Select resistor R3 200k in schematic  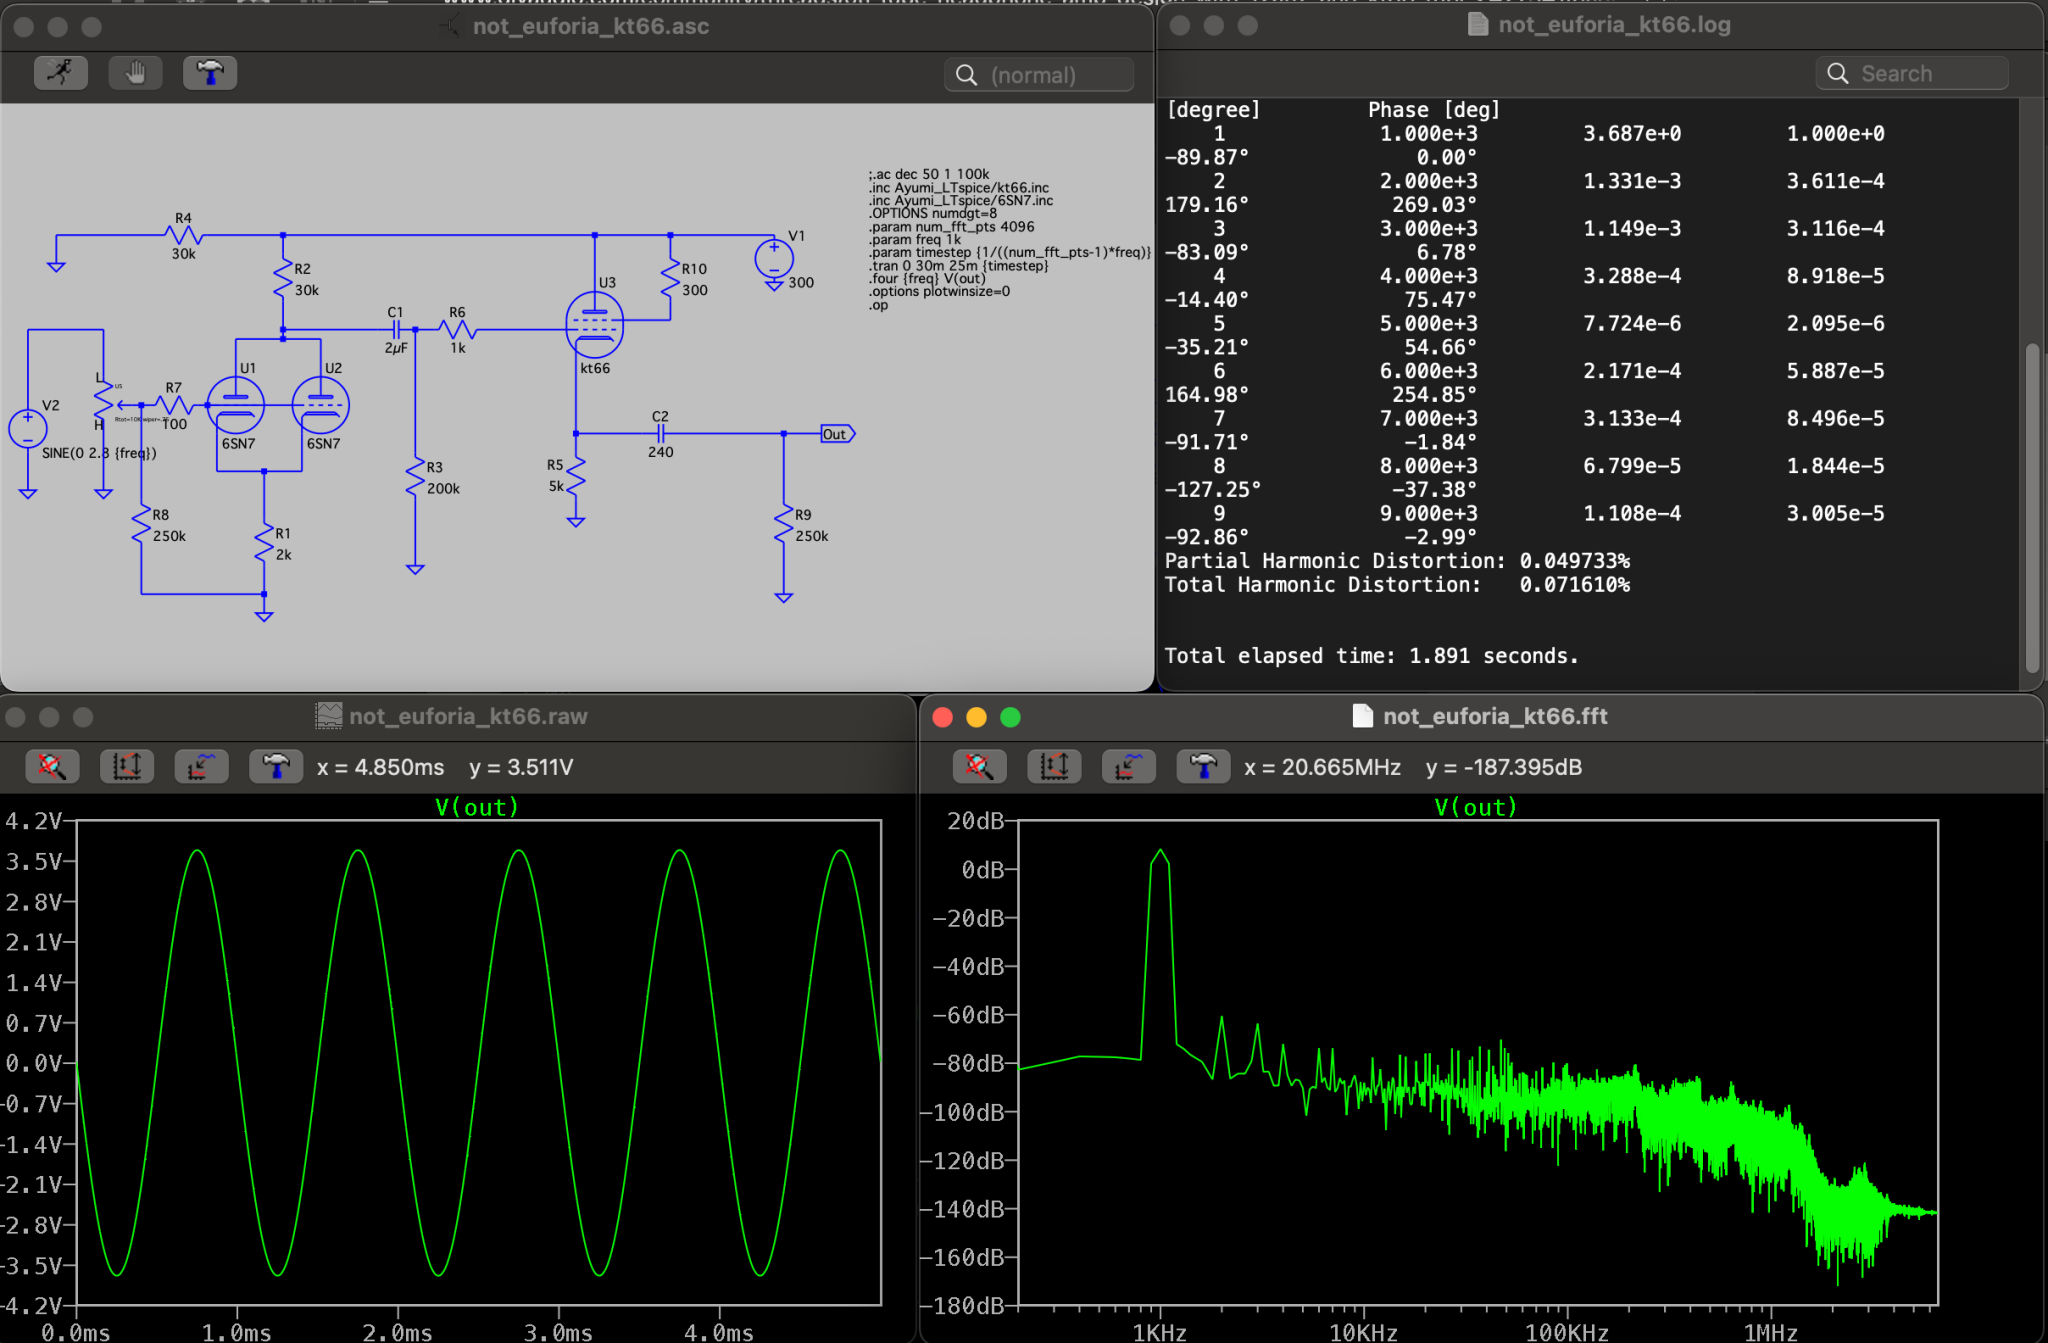point(415,478)
